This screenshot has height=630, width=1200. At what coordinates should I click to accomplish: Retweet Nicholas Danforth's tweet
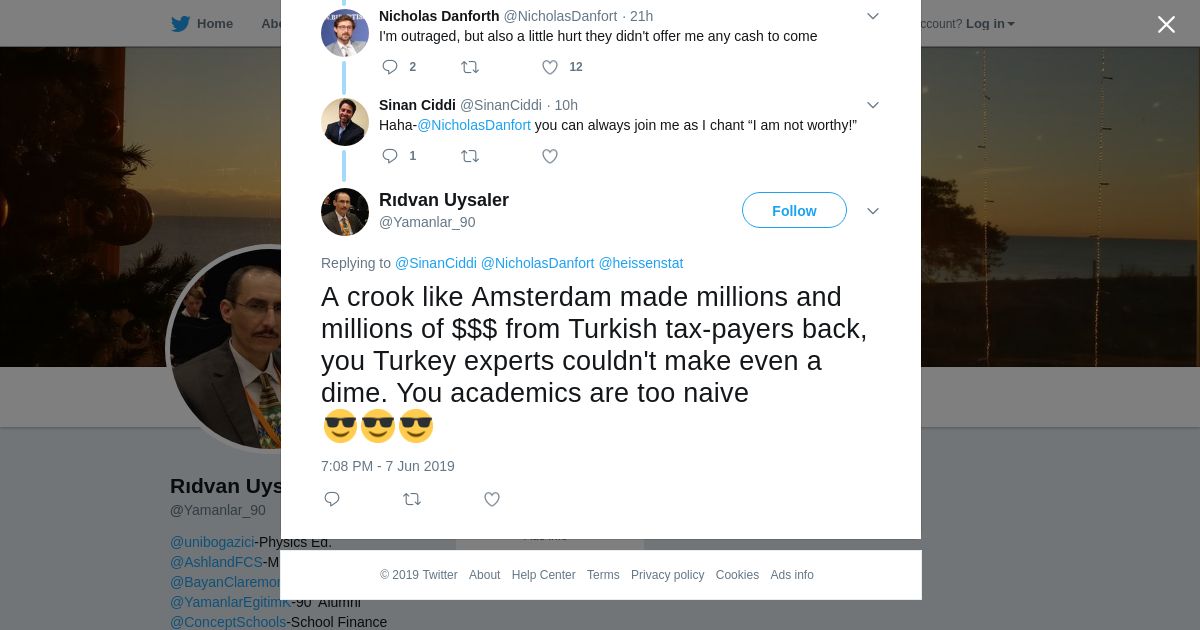[x=470, y=67]
